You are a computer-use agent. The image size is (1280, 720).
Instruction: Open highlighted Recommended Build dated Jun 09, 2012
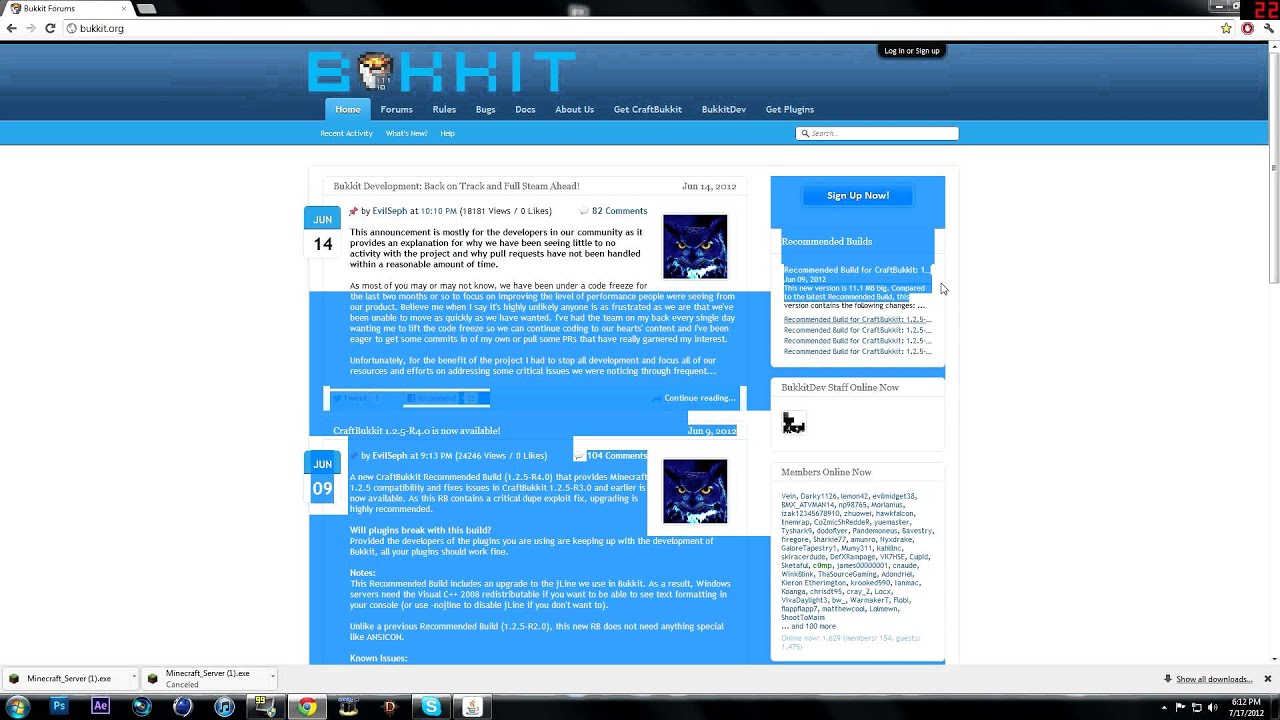856,270
